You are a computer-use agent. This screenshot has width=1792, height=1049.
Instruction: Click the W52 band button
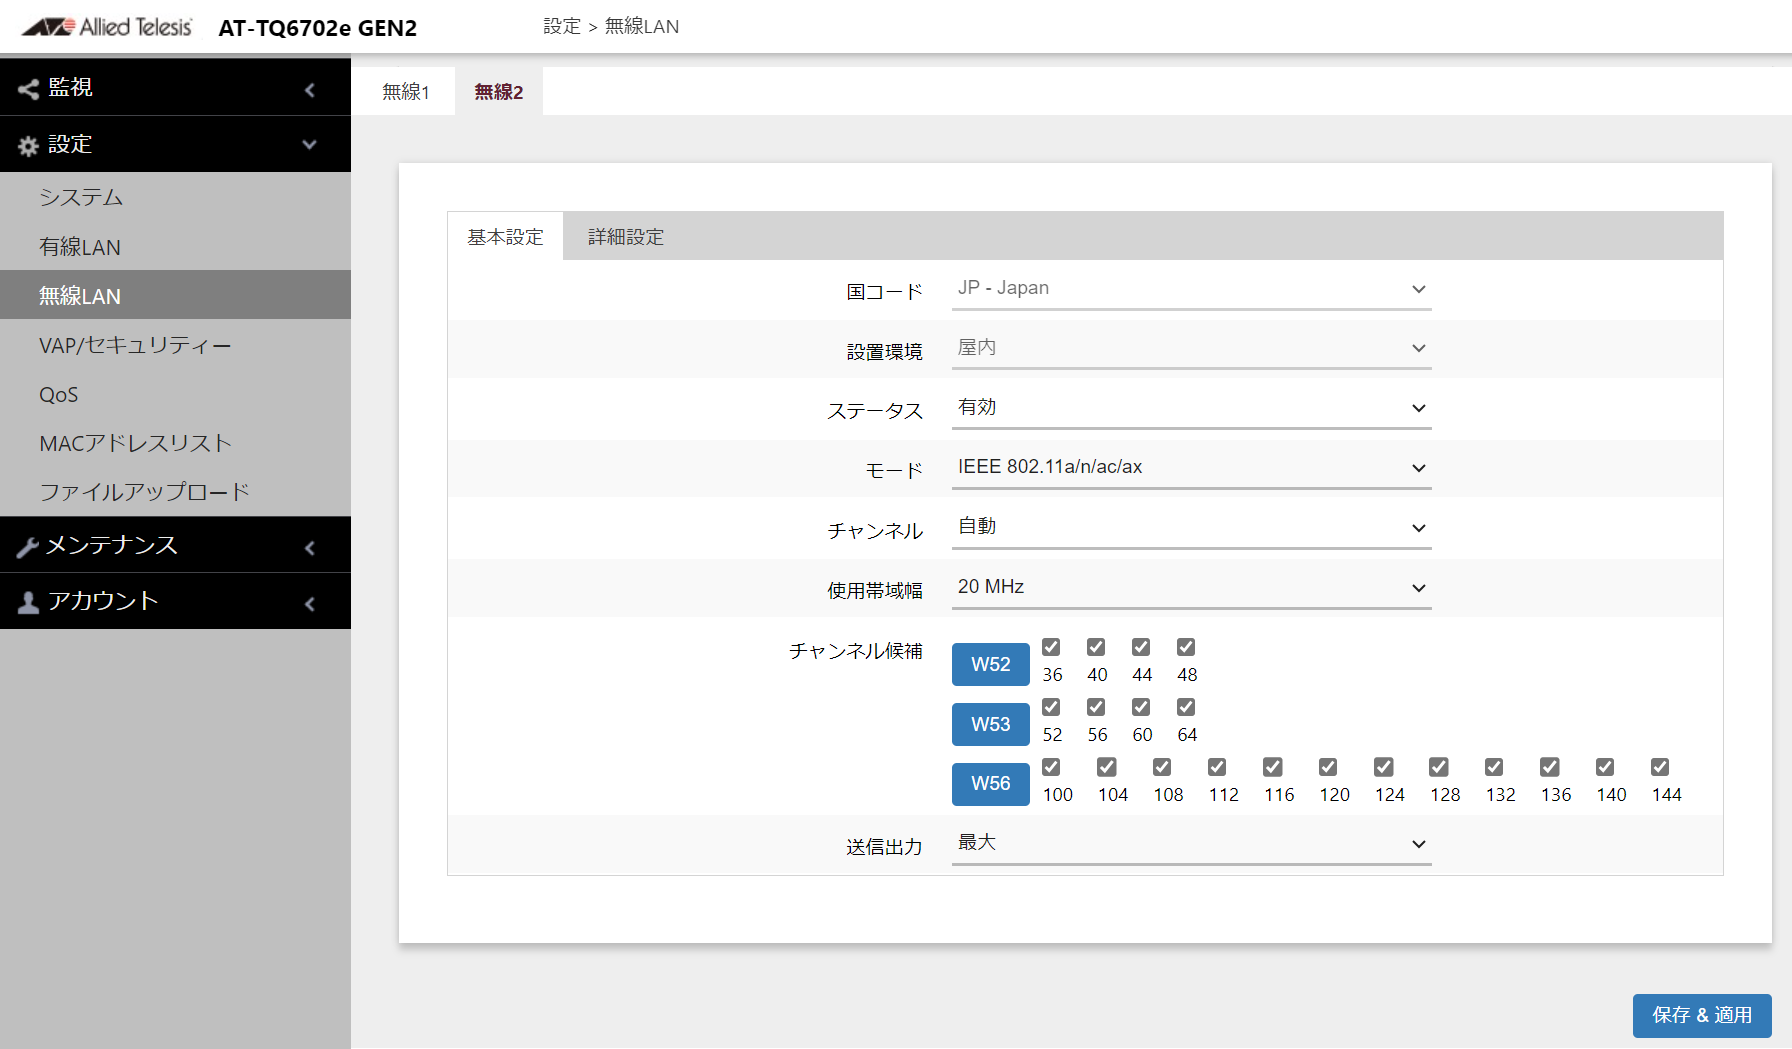coord(990,664)
